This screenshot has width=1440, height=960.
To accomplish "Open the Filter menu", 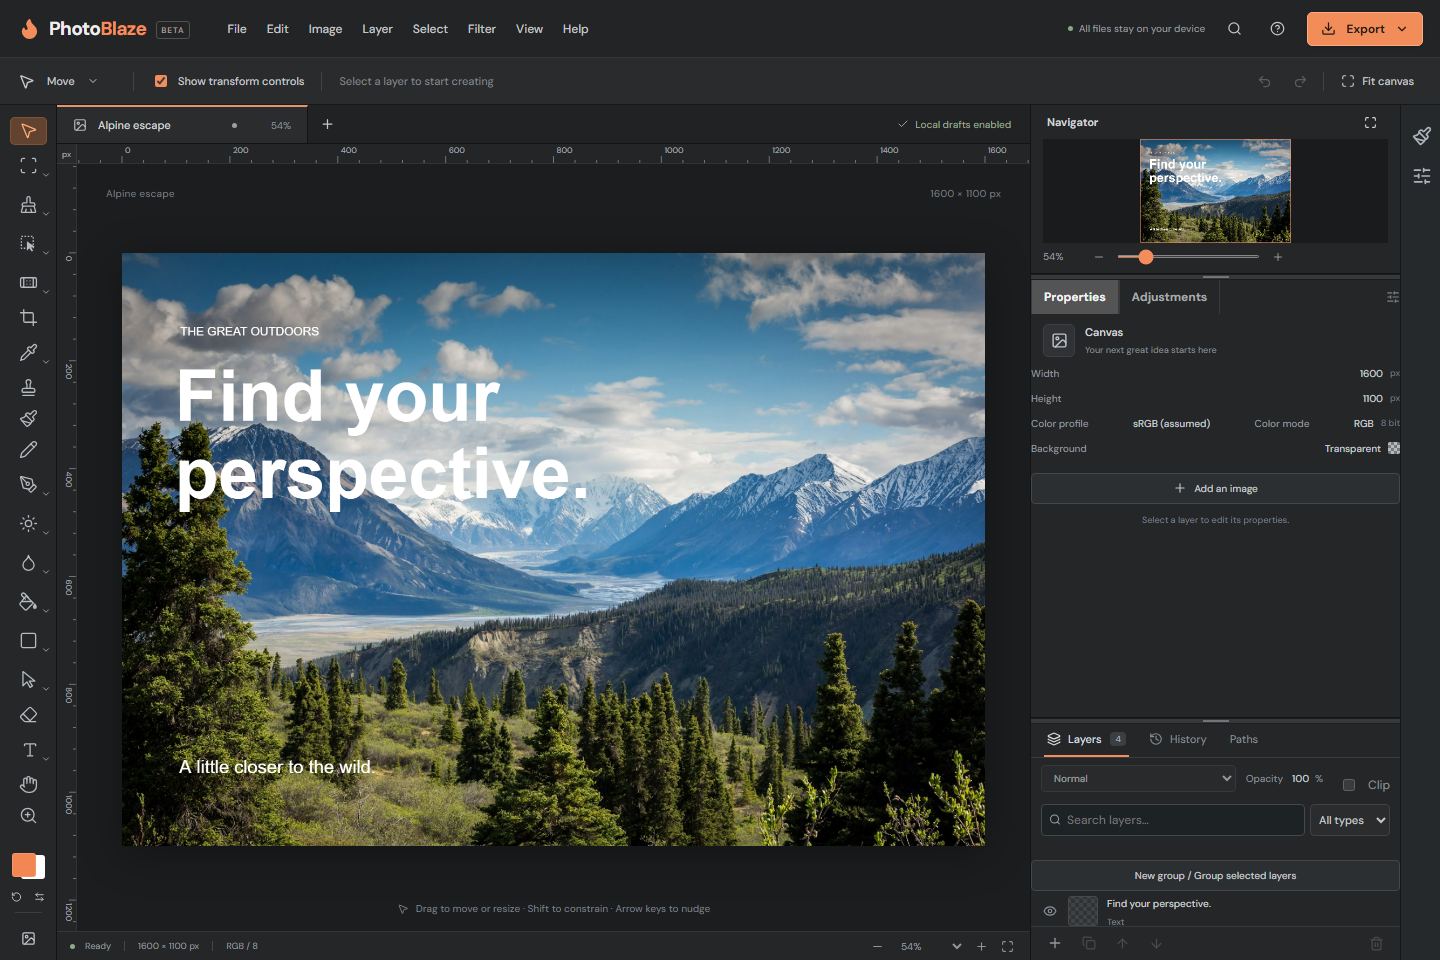I will 481,29.
